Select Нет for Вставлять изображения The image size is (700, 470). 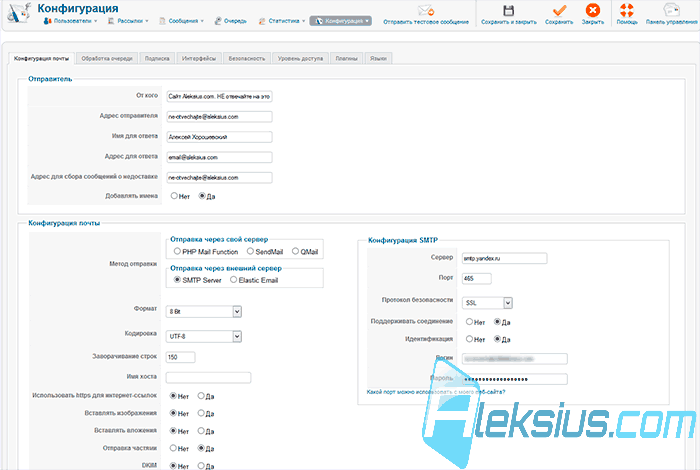(x=173, y=413)
